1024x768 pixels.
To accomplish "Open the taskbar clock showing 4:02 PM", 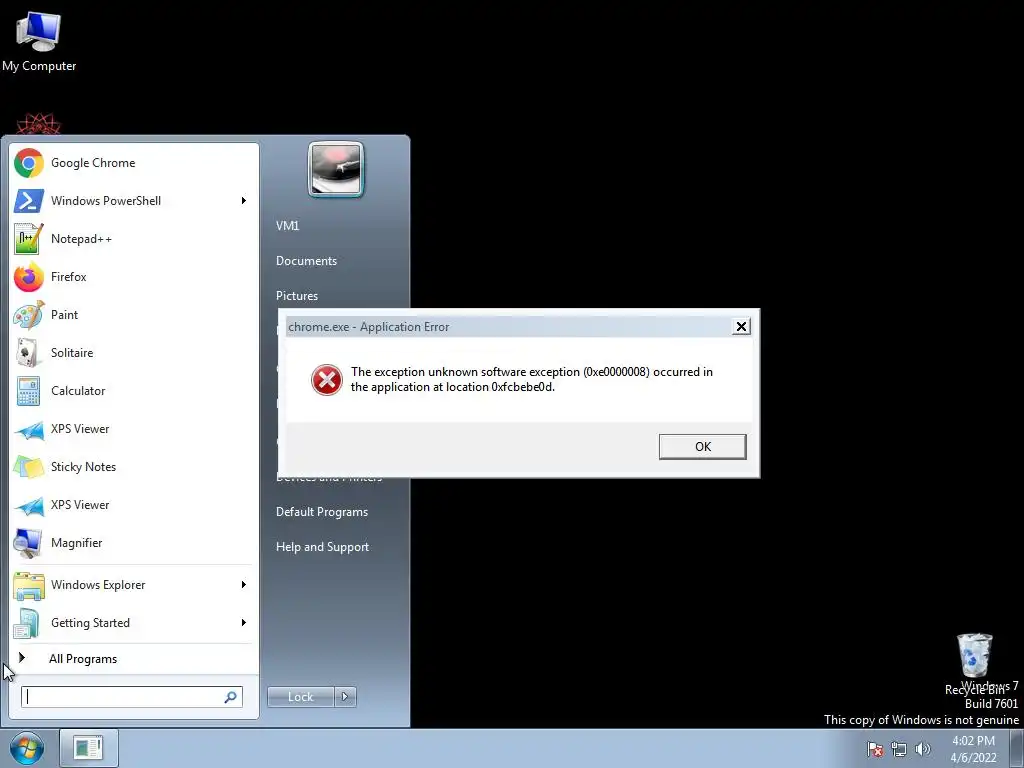I will (973, 749).
